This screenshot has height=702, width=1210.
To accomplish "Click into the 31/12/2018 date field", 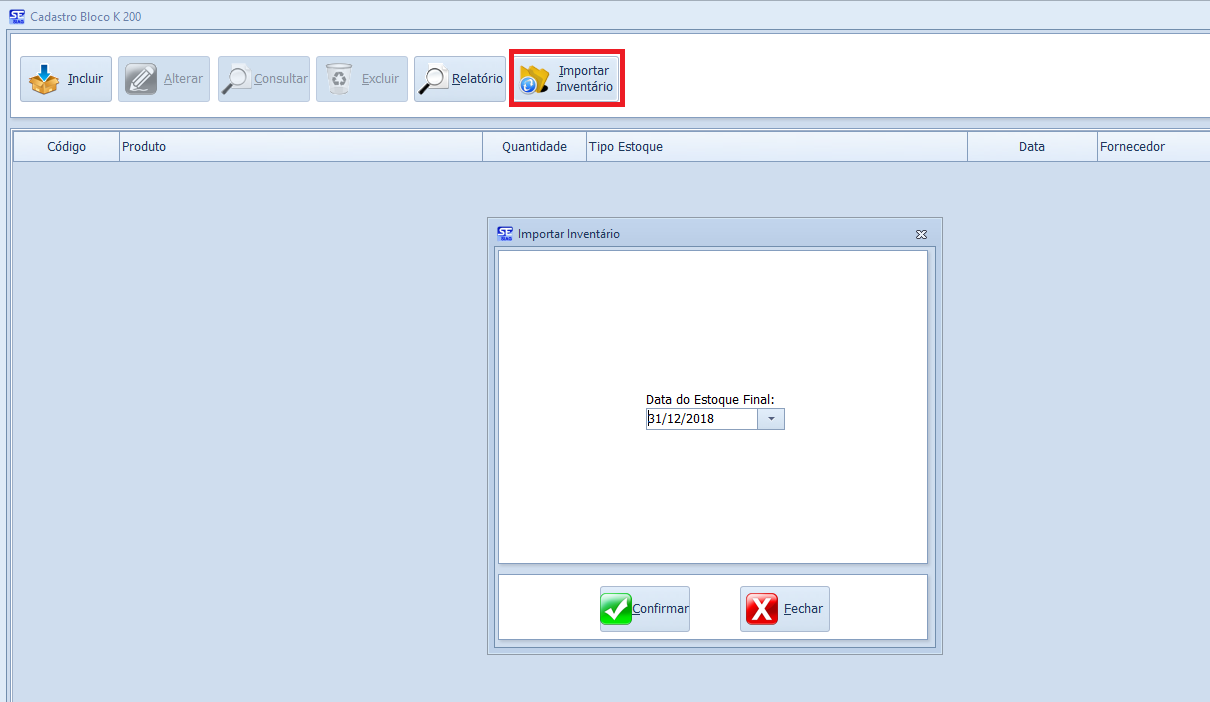I will [x=700, y=419].
